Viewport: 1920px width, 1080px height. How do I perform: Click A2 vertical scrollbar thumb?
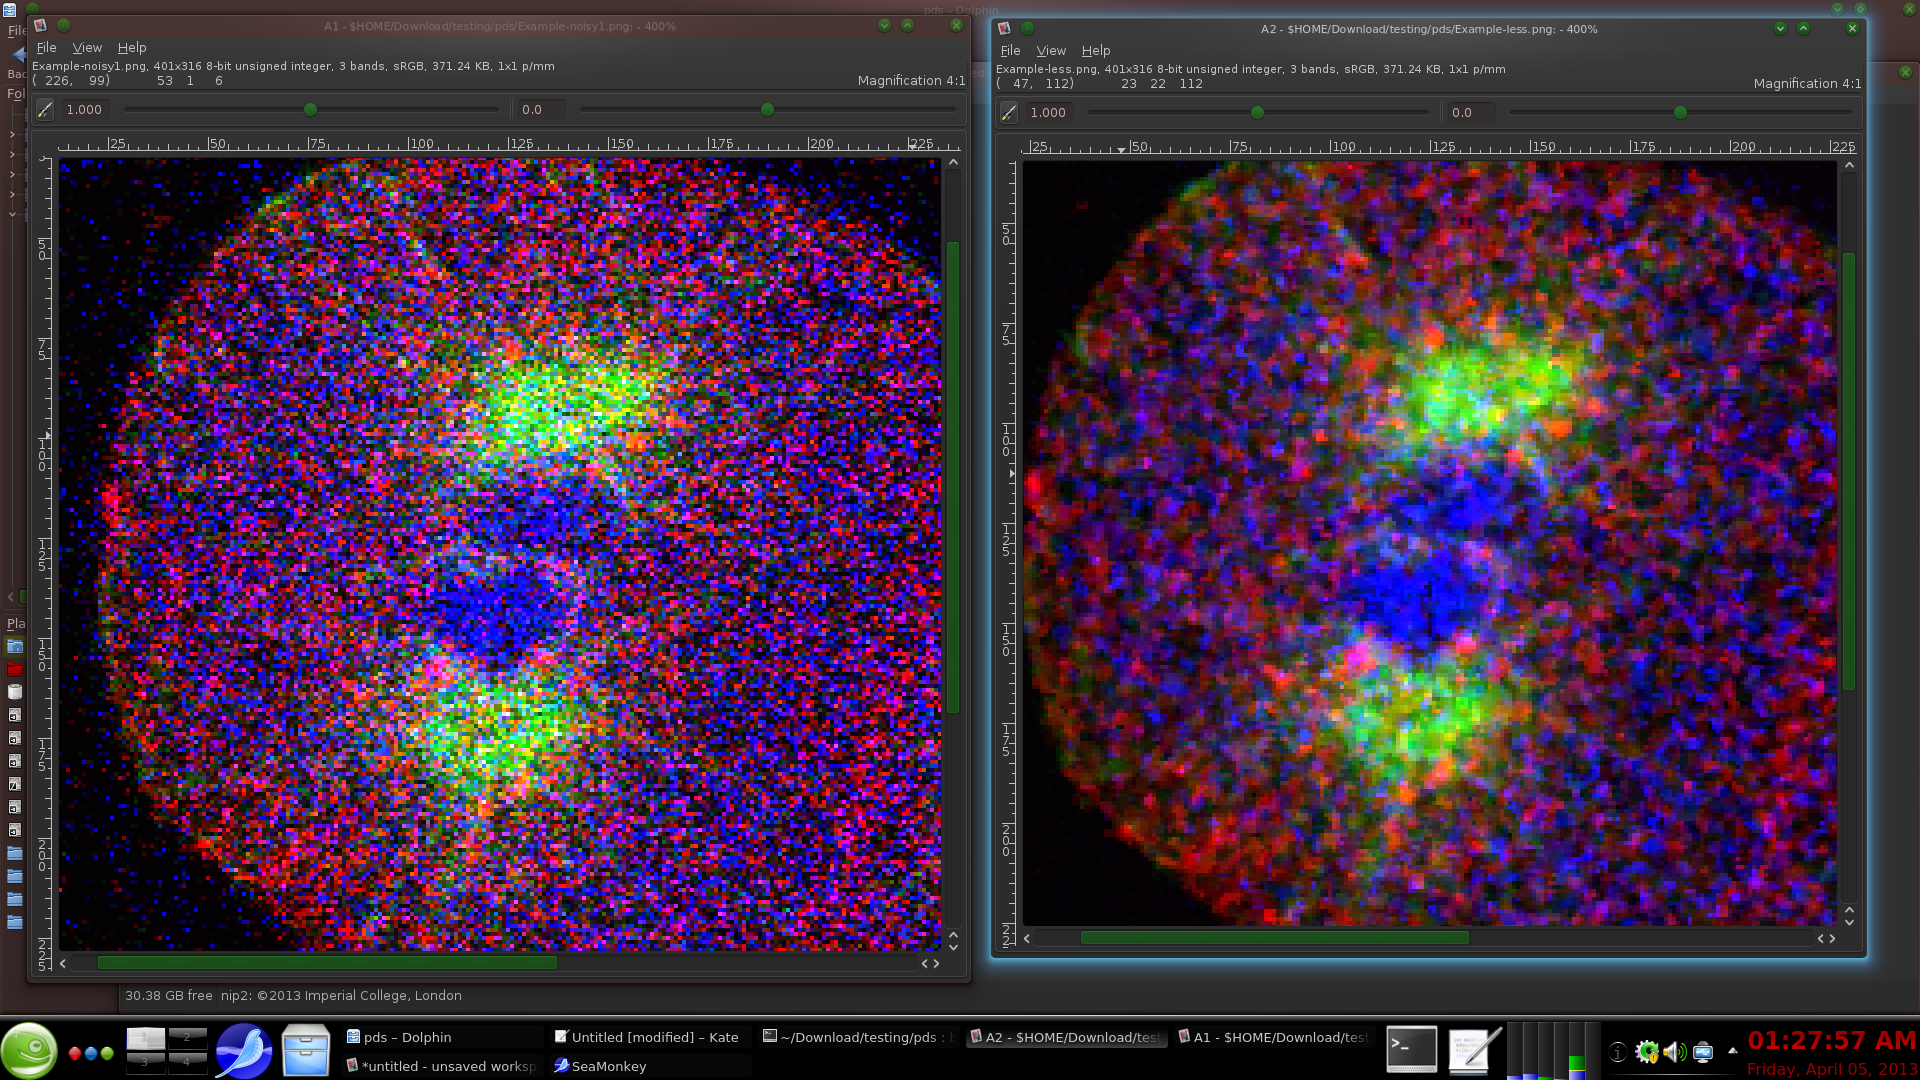tap(1849, 471)
